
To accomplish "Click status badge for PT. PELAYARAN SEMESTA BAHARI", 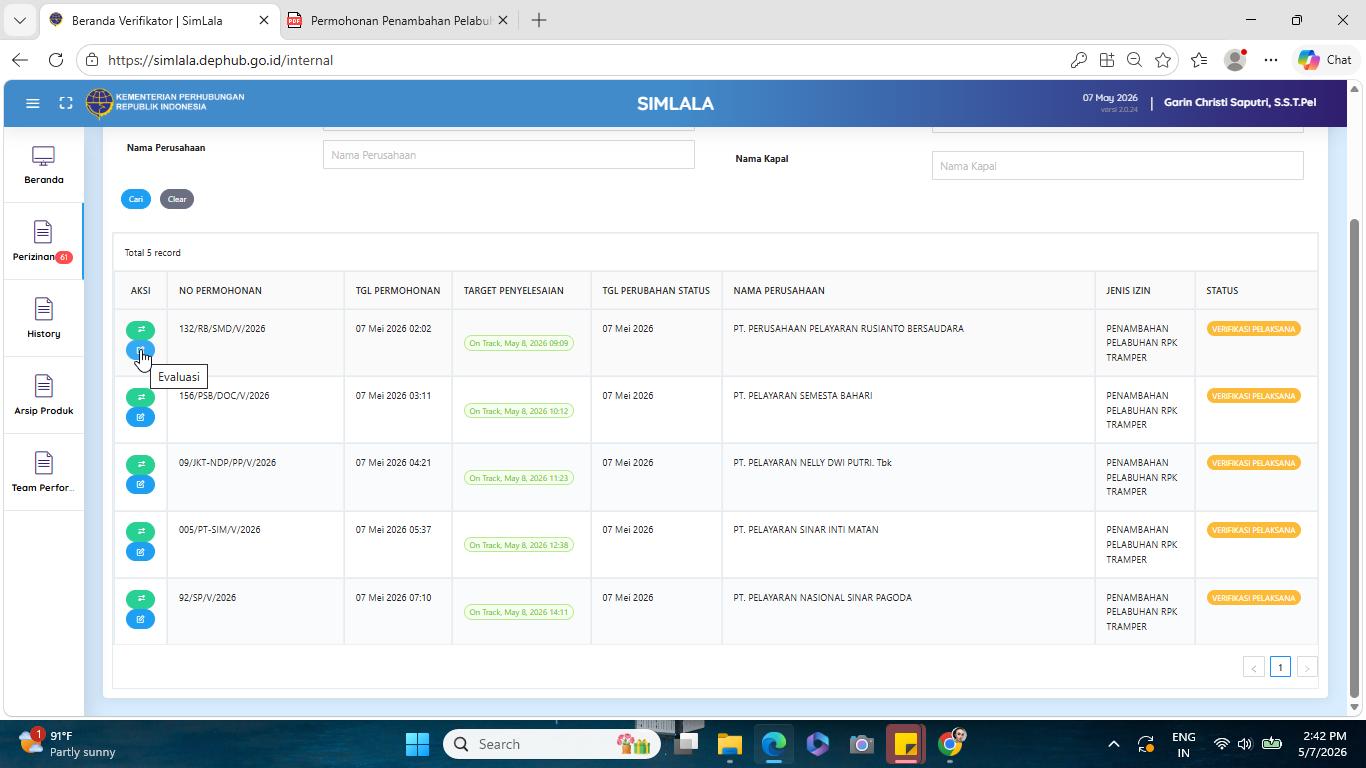I will click(x=1253, y=396).
